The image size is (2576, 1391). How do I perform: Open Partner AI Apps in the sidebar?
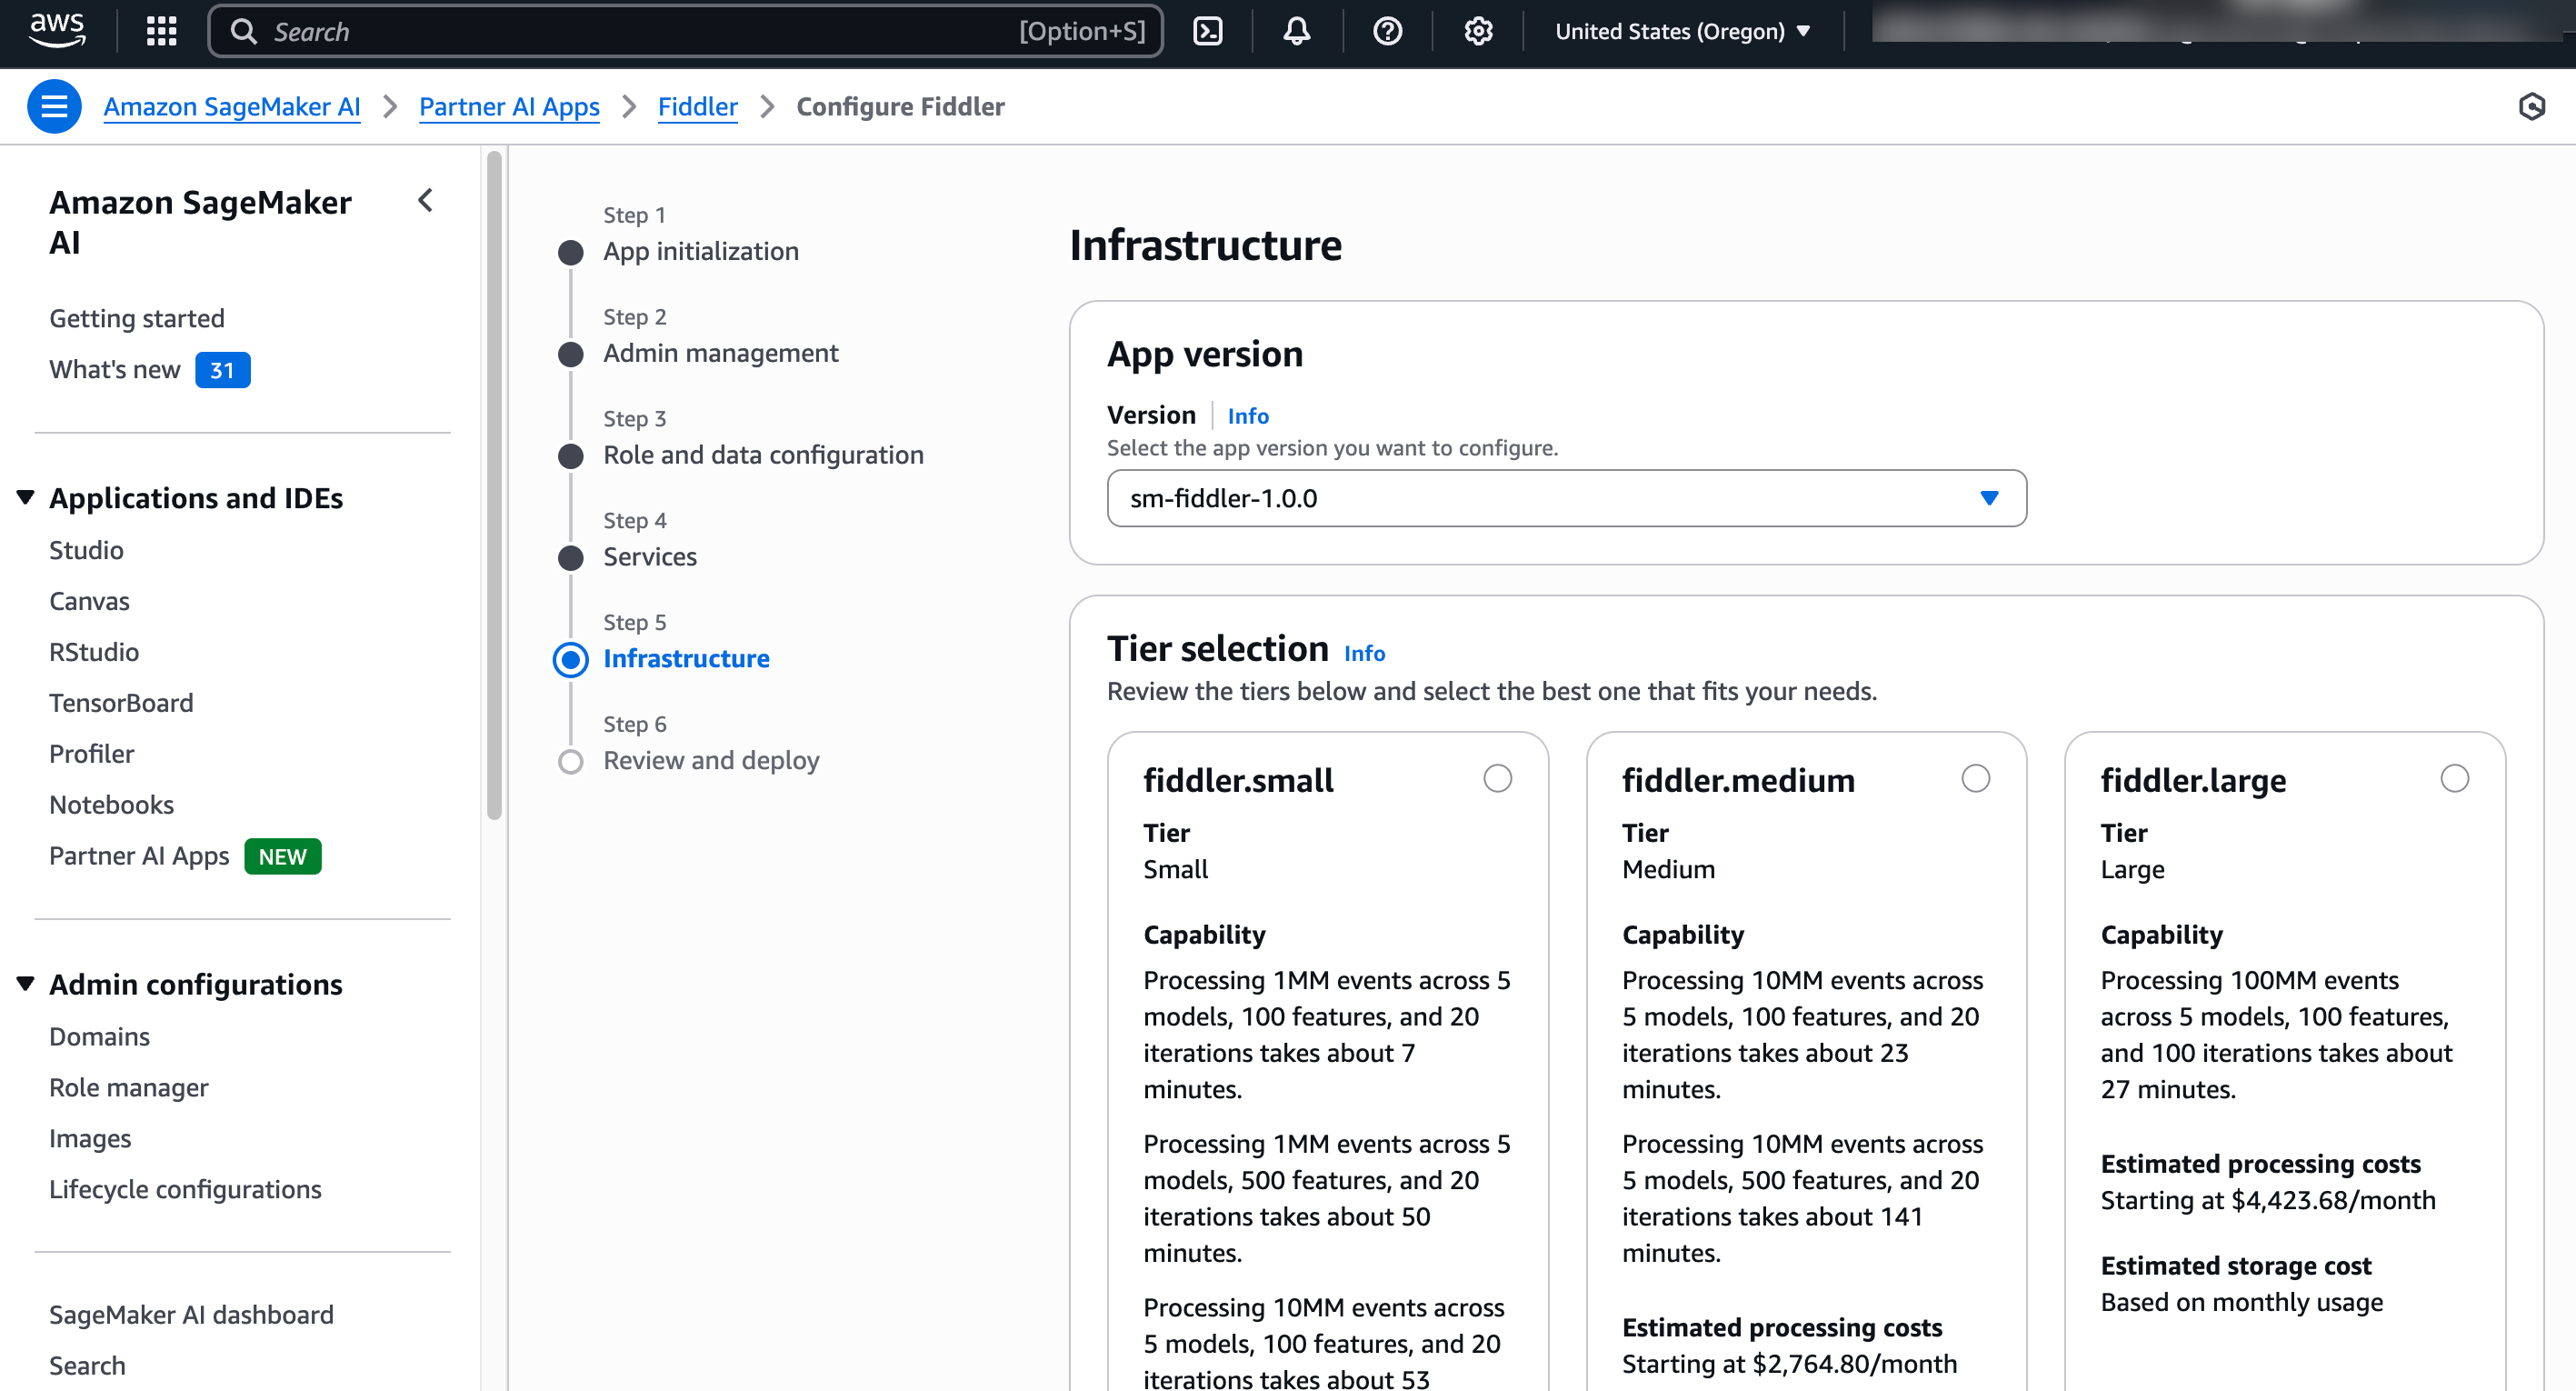138,856
